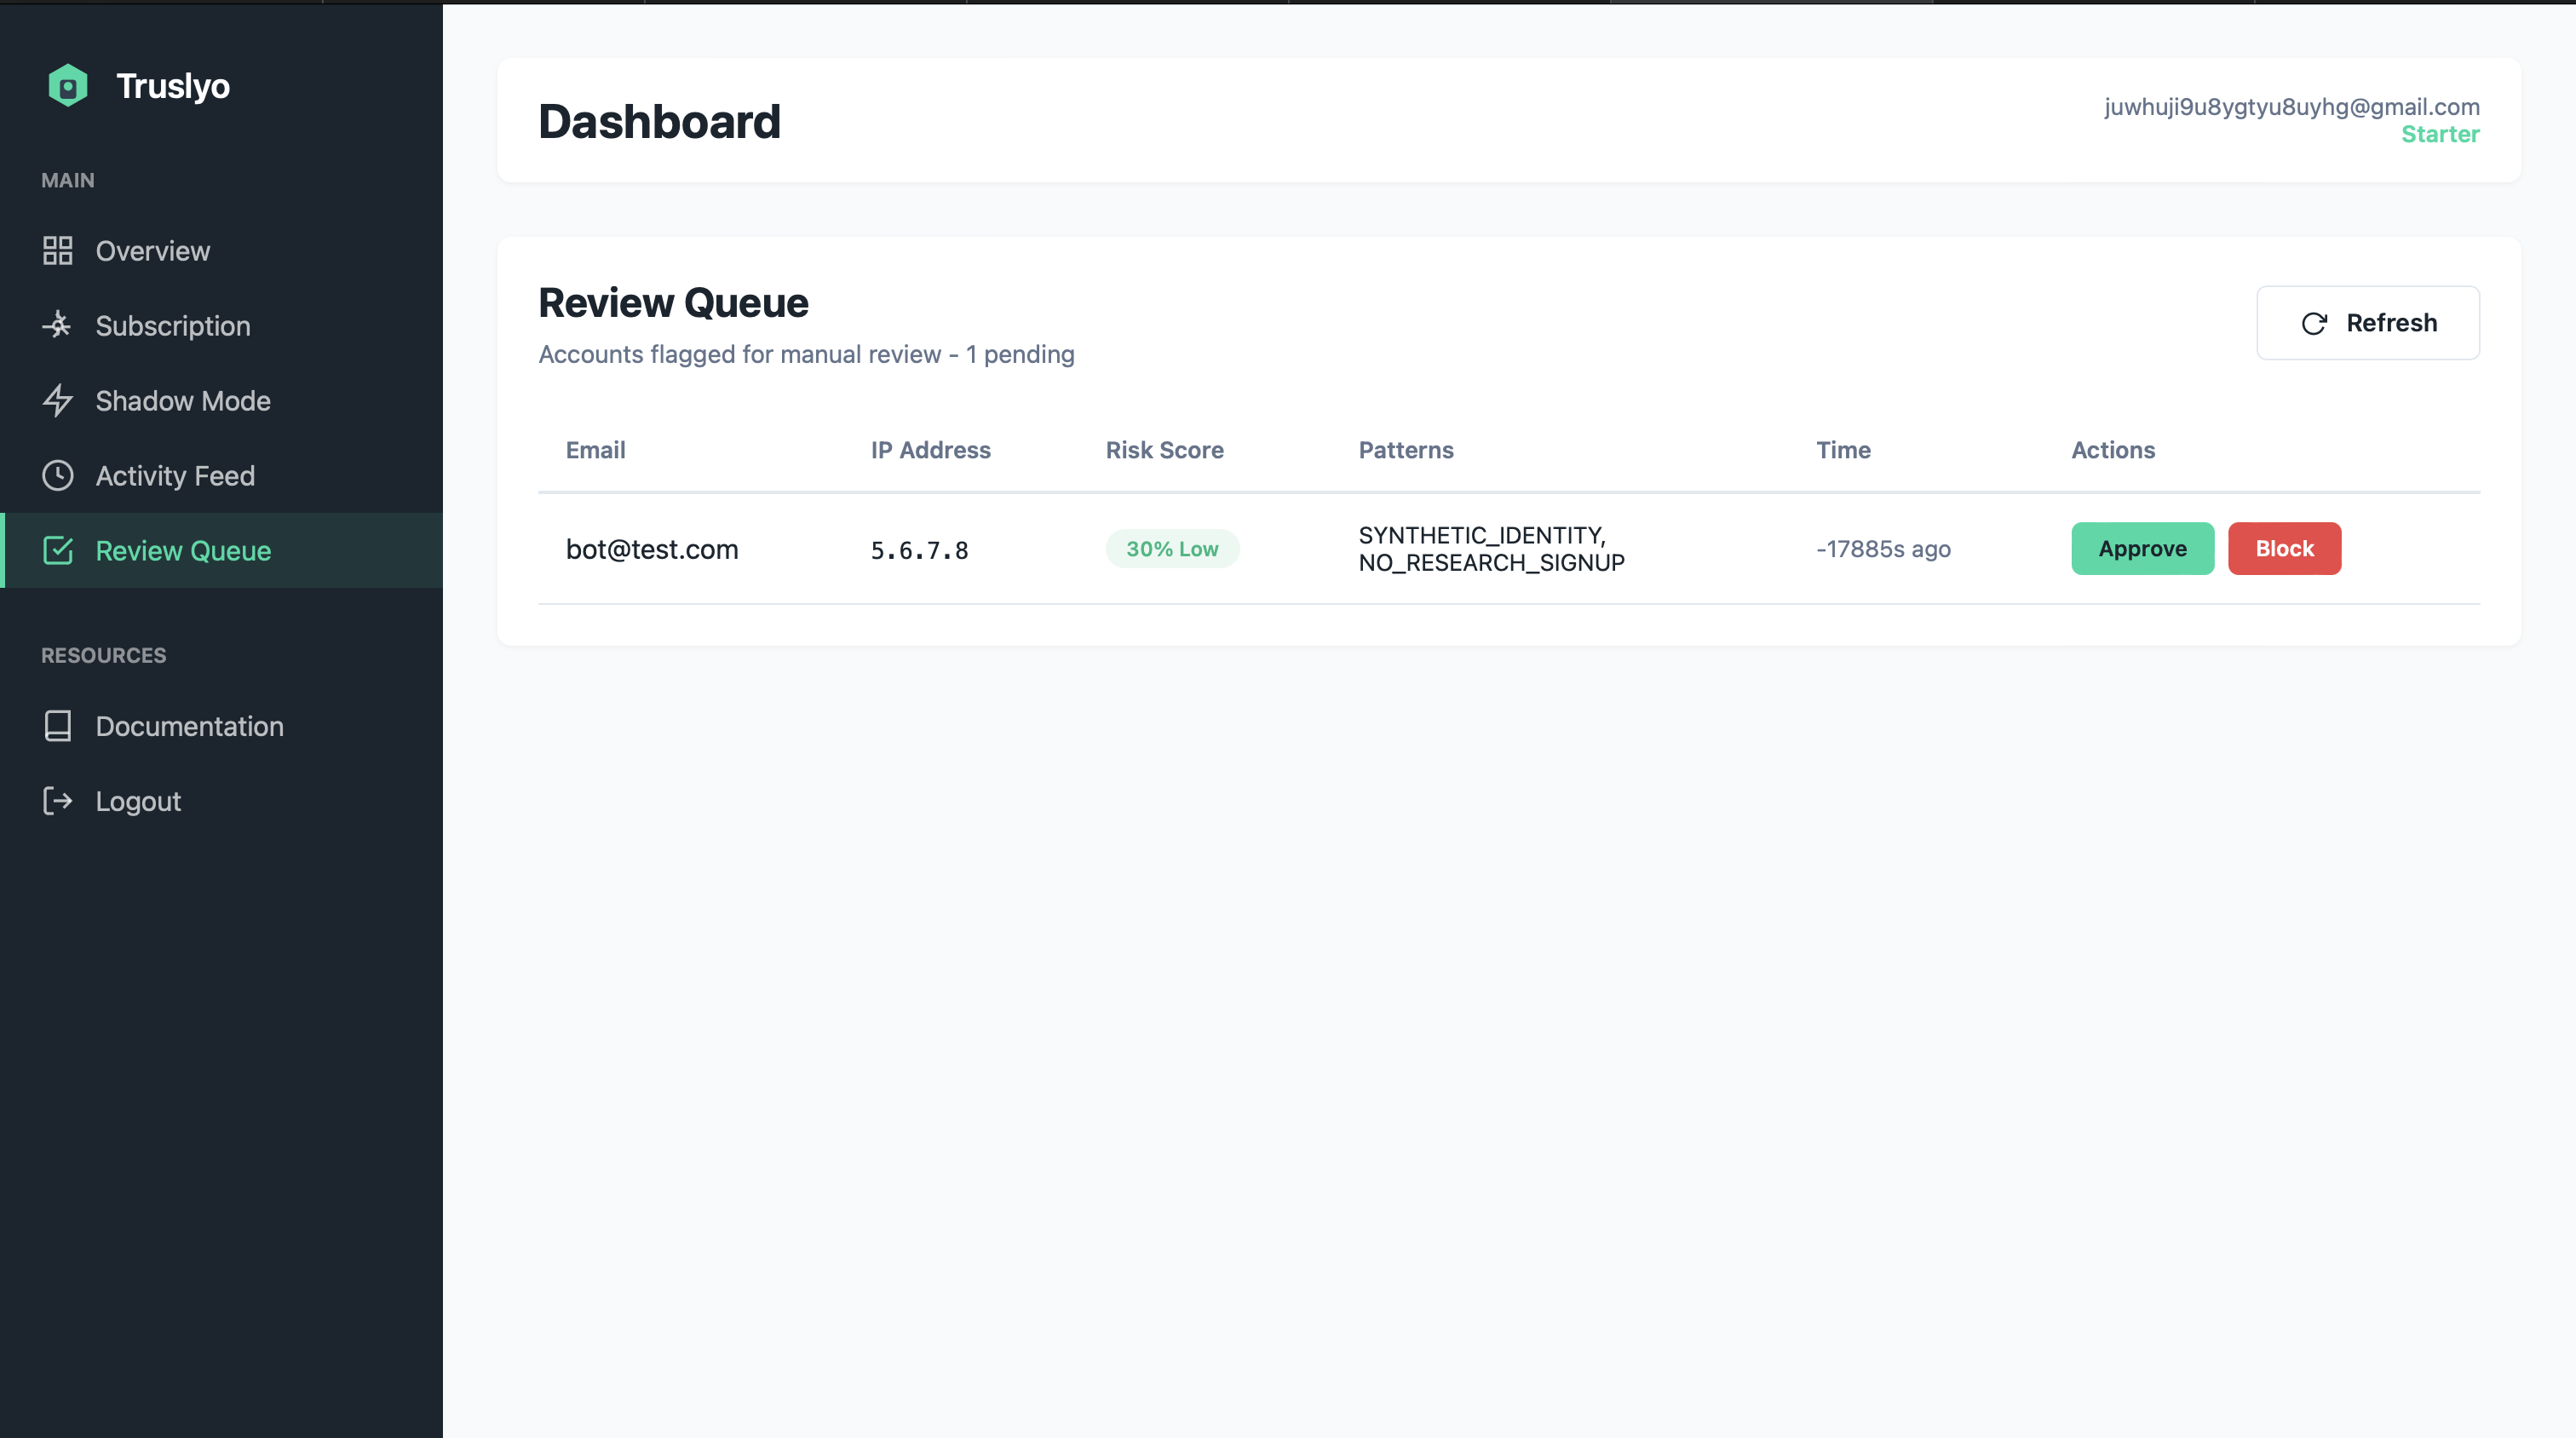Click the Overview grid icon
This screenshot has height=1438, width=2576.
[58, 251]
